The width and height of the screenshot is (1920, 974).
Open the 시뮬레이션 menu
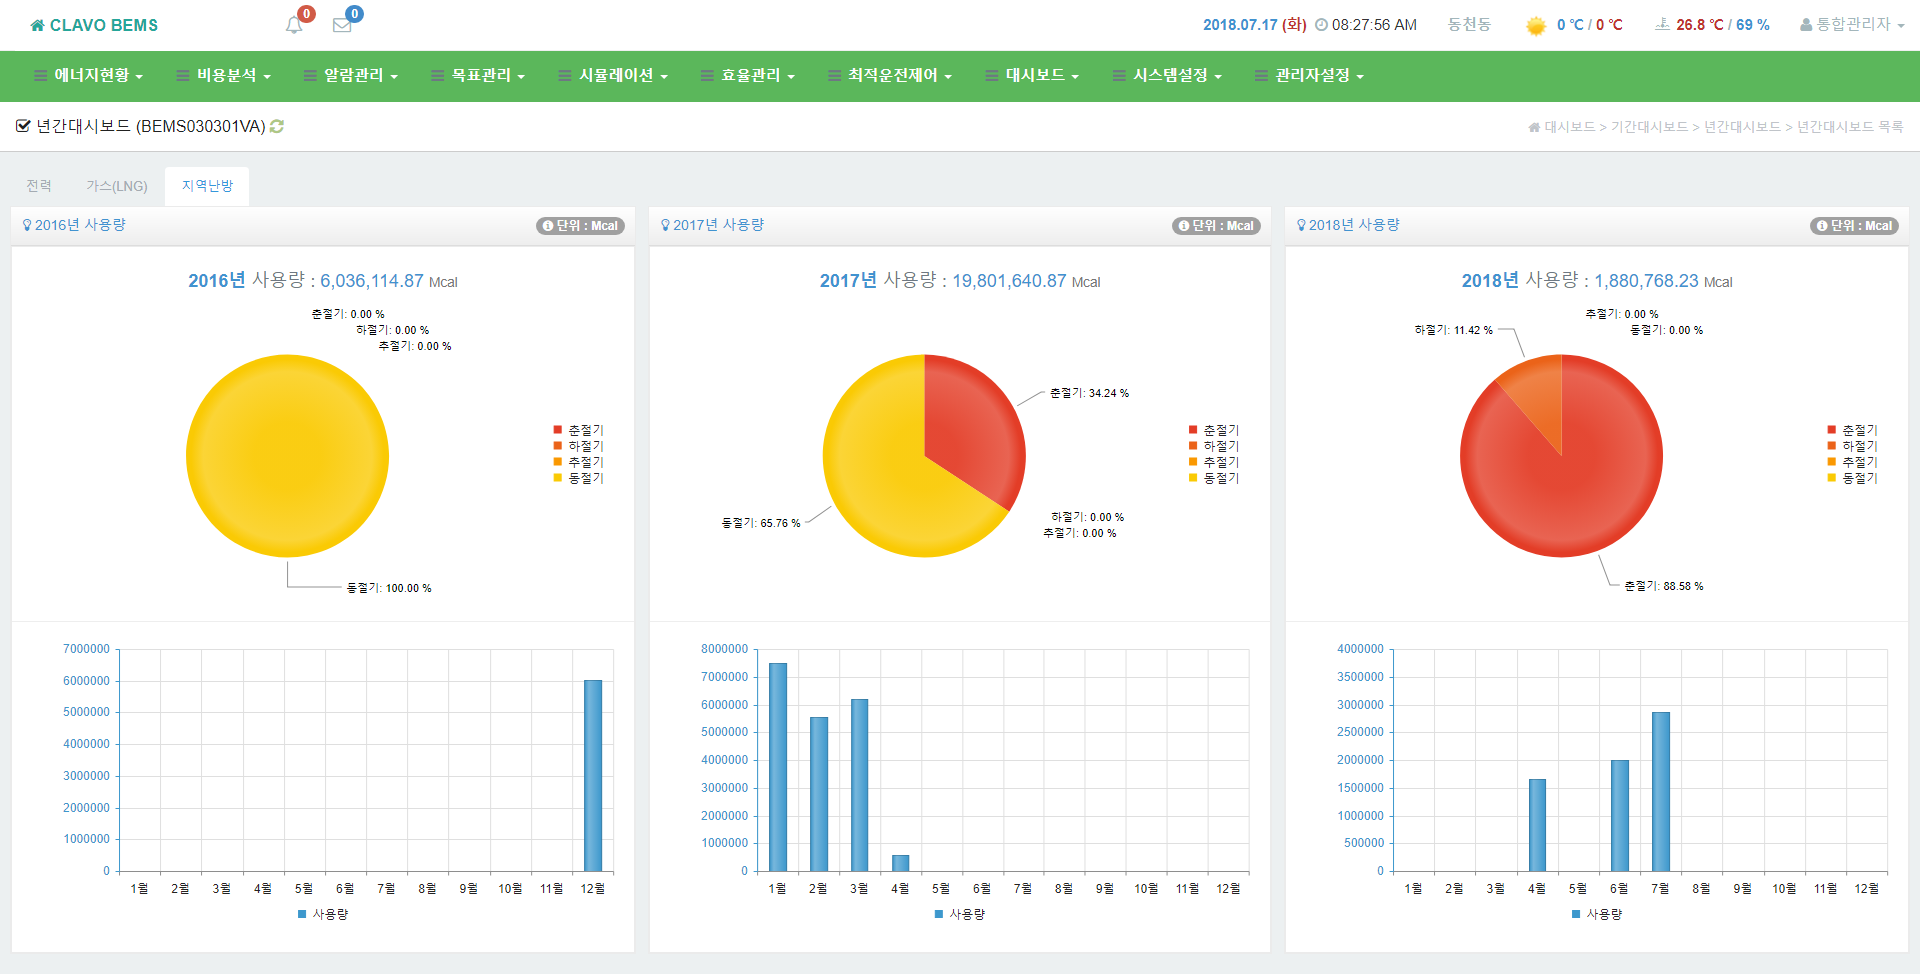point(613,76)
